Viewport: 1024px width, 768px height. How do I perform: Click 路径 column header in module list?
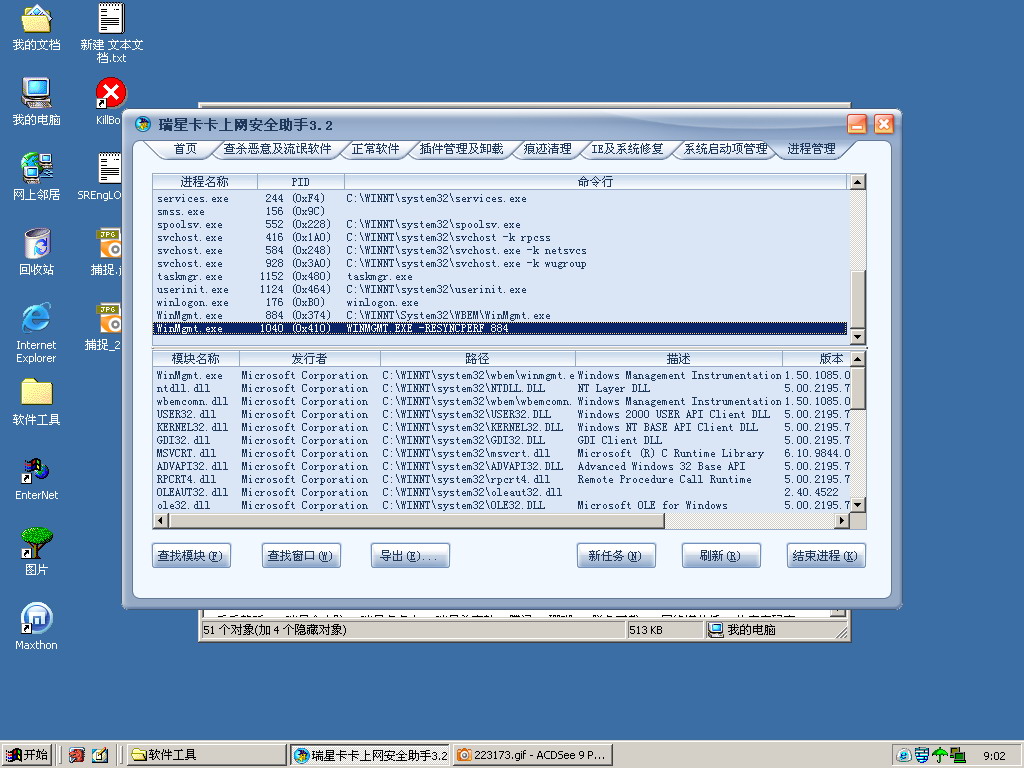pyautogui.click(x=477, y=359)
